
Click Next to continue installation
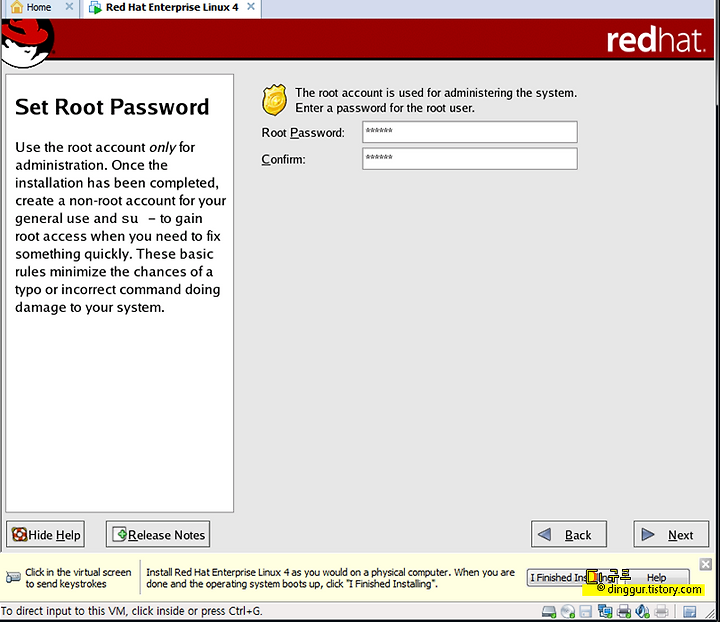(671, 534)
